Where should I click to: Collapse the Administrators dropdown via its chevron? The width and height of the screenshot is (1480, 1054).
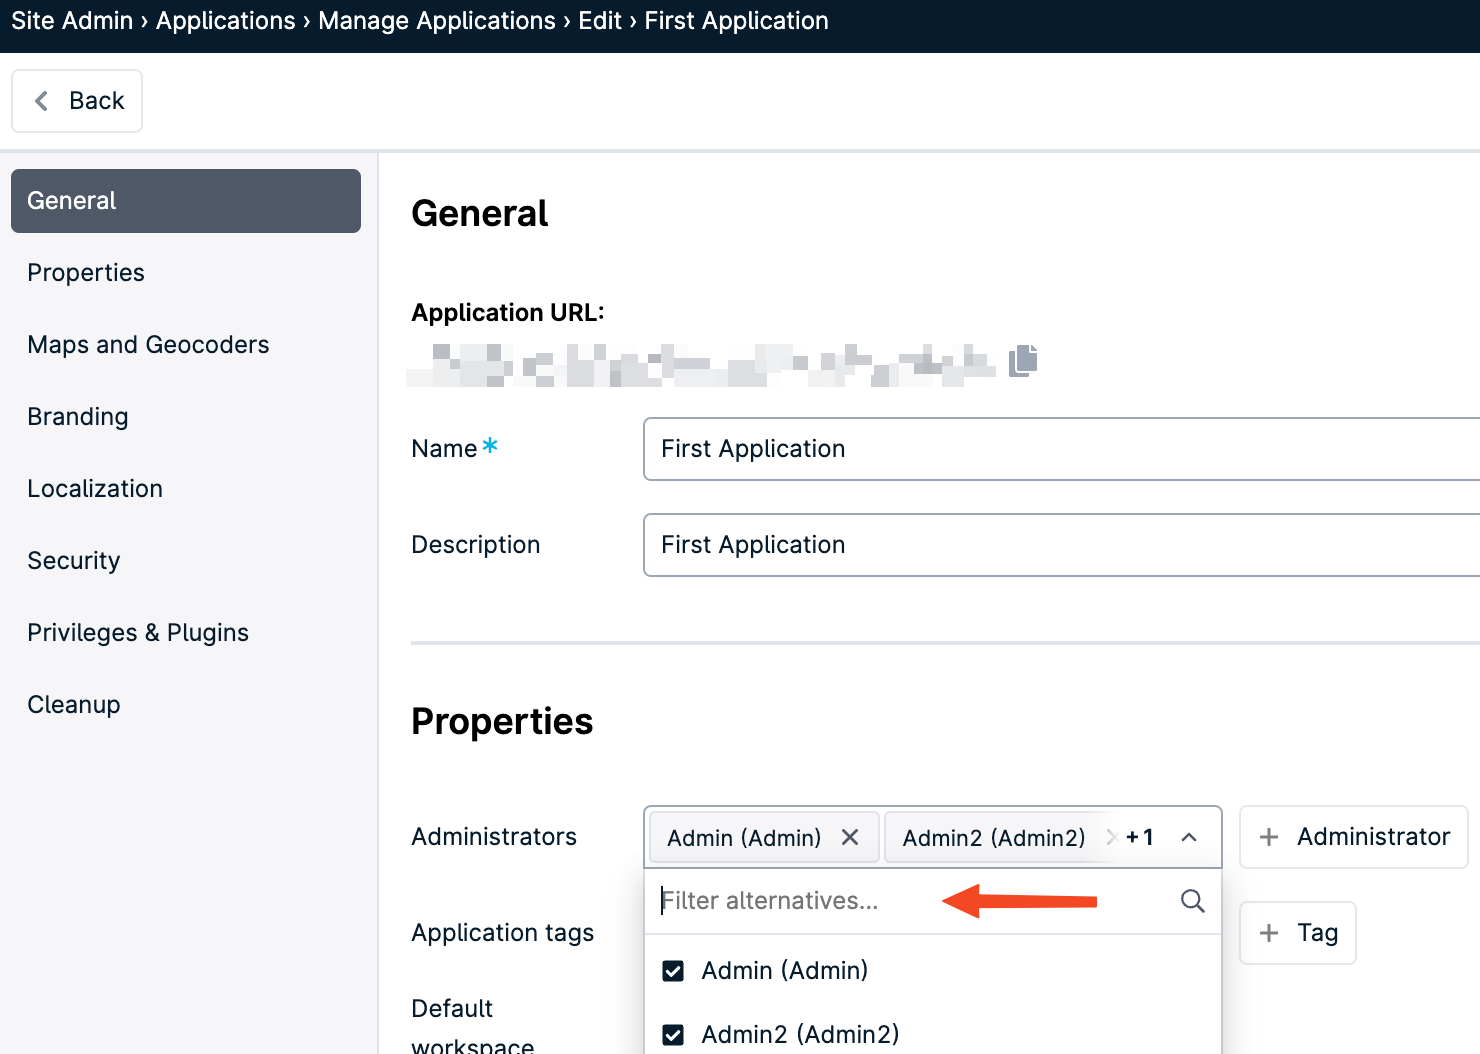point(1189,837)
